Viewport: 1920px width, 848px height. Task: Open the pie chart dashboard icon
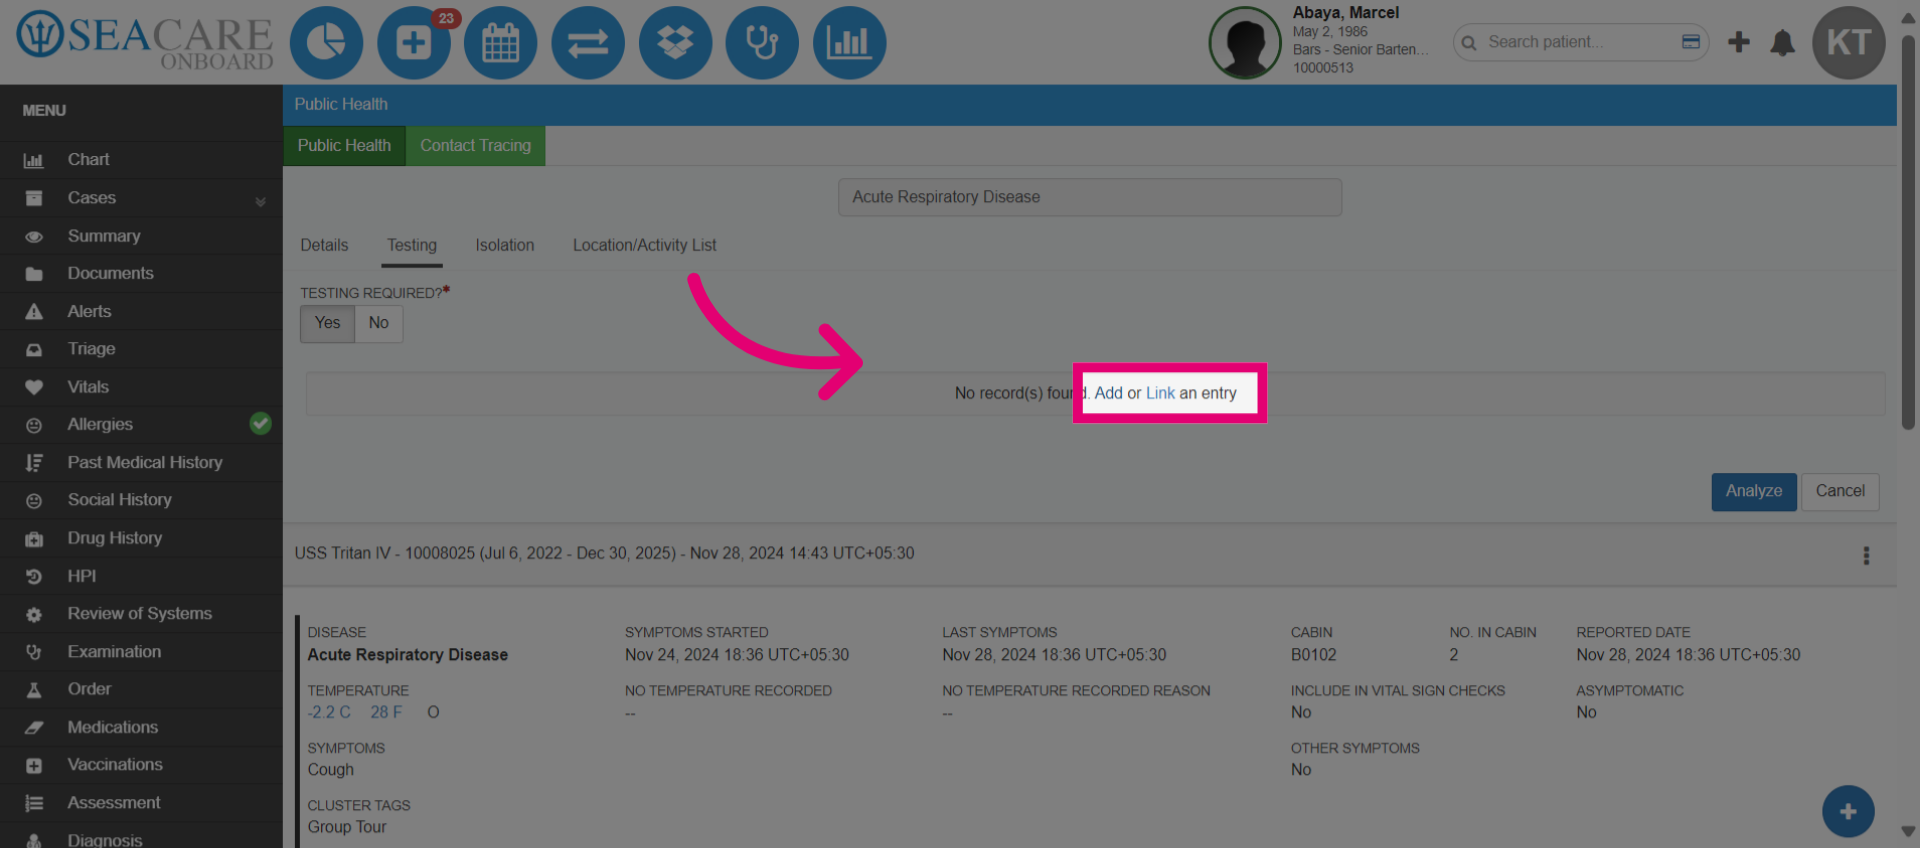point(326,43)
